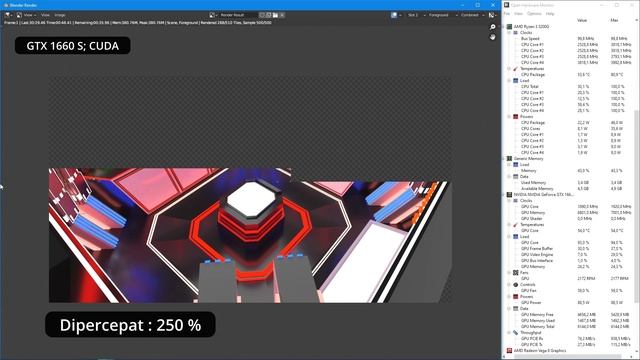The image size is (640, 360).
Task: Select the Available Memory row
Action: click(569, 189)
